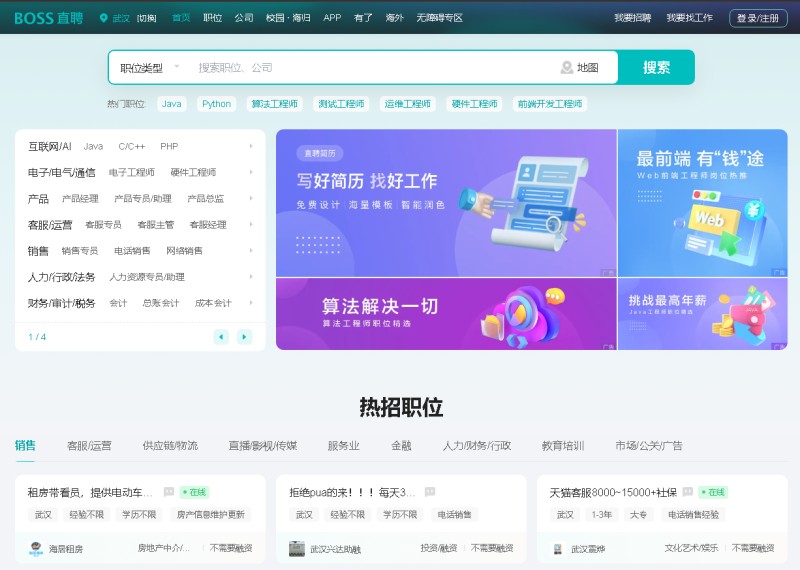Click the BOSS直聘 logo

[x=48, y=18]
